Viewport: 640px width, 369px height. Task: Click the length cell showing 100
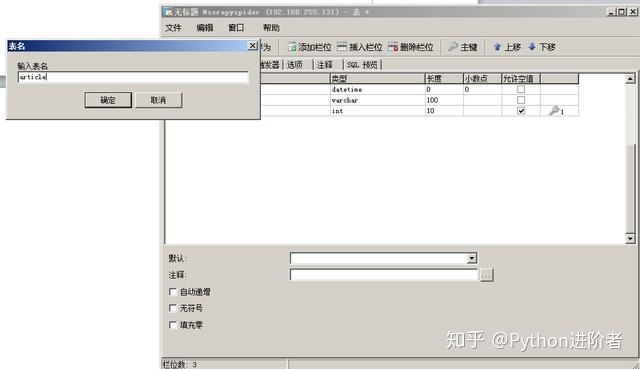click(444, 100)
